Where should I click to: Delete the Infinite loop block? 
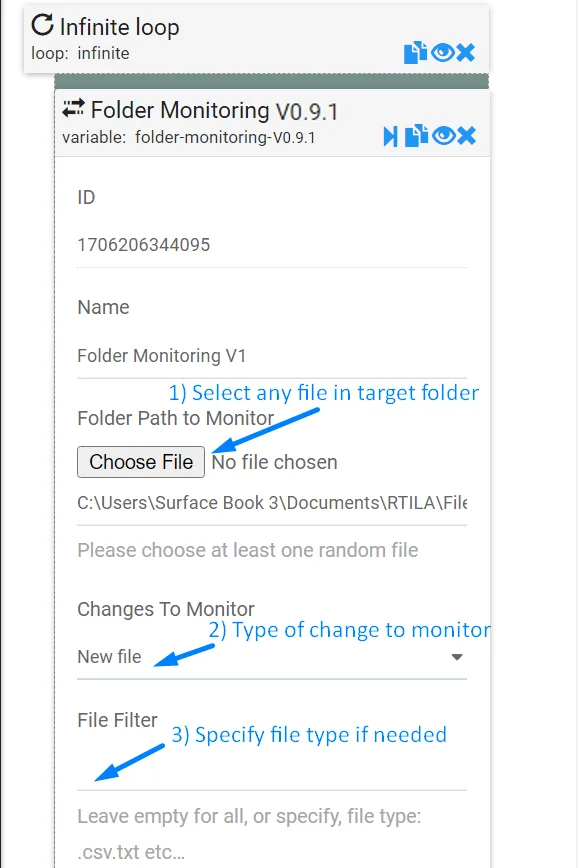pyautogui.click(x=466, y=53)
